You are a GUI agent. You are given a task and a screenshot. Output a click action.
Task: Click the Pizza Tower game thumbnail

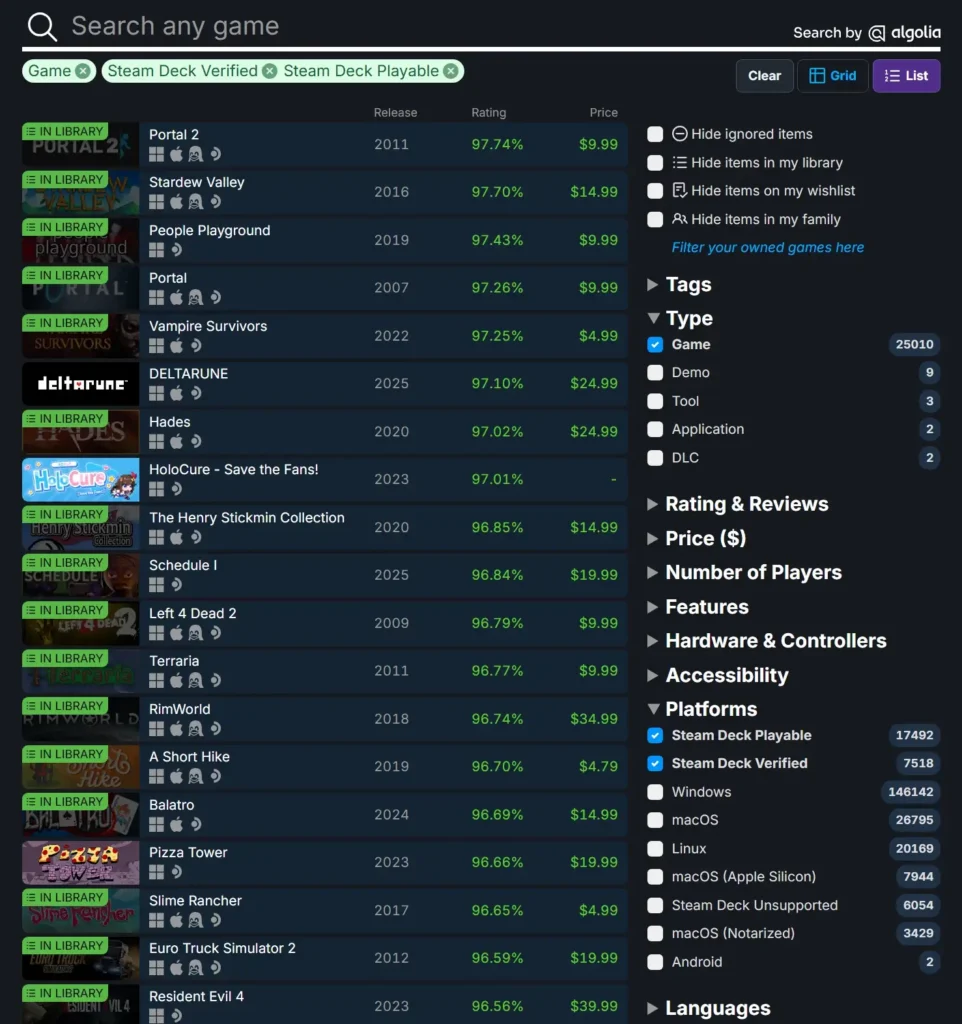click(x=81, y=863)
